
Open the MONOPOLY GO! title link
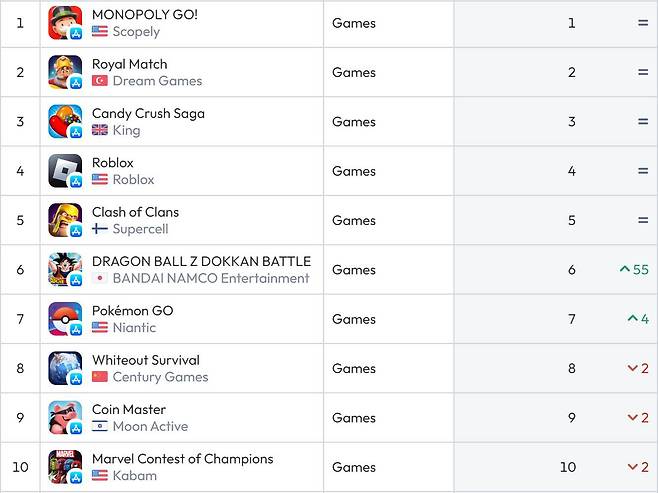click(x=144, y=15)
